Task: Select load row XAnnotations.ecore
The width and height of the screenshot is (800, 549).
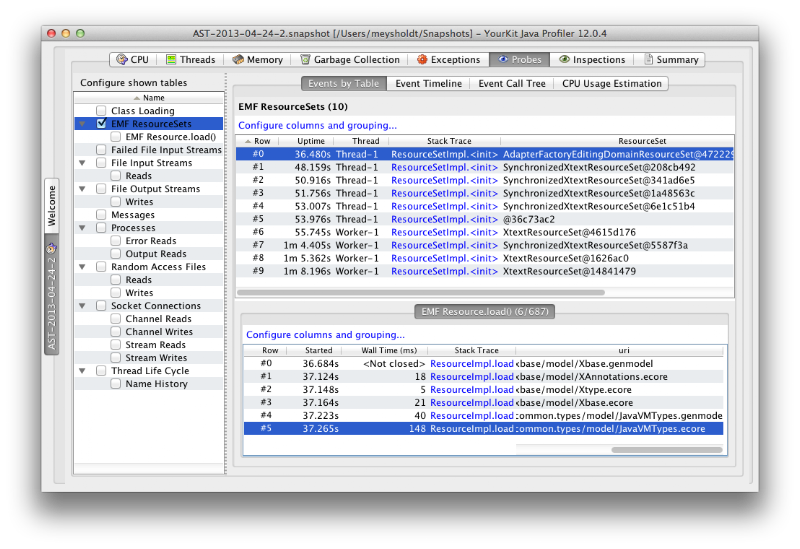Action: 483,377
